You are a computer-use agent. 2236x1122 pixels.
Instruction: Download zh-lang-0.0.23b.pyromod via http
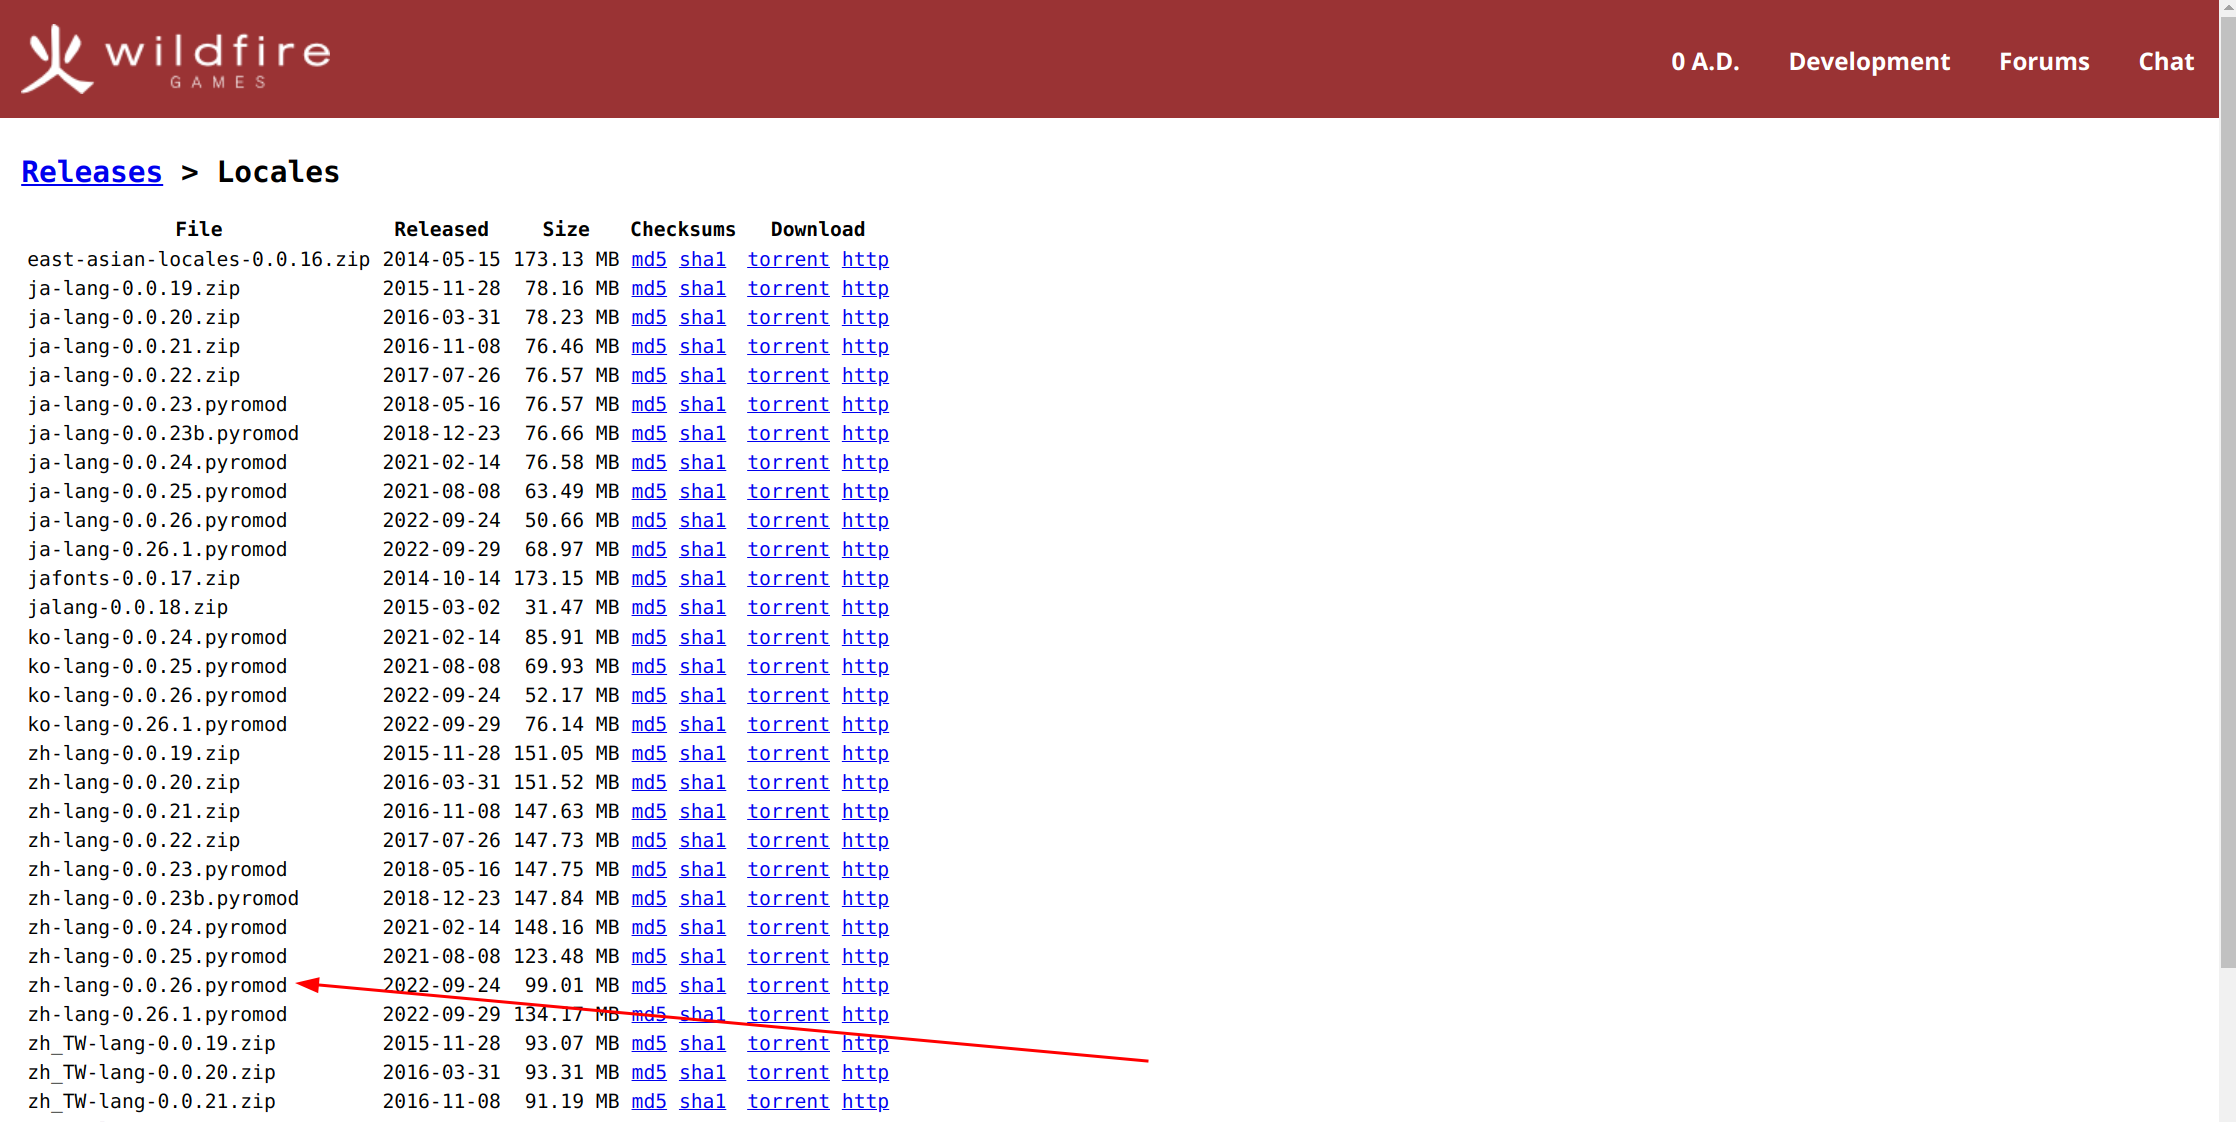pyautogui.click(x=865, y=898)
